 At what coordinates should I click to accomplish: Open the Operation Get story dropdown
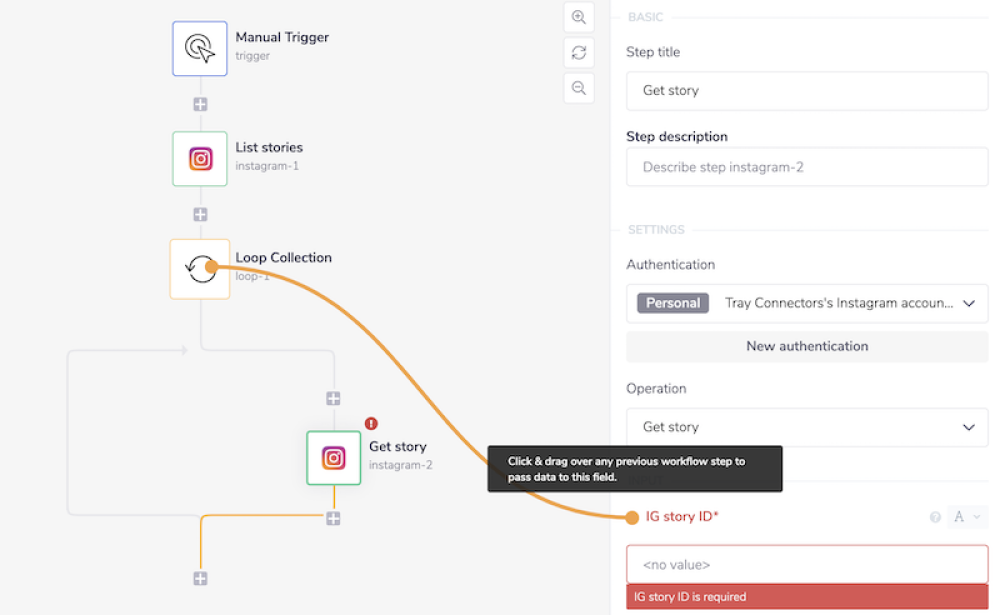[x=807, y=427]
